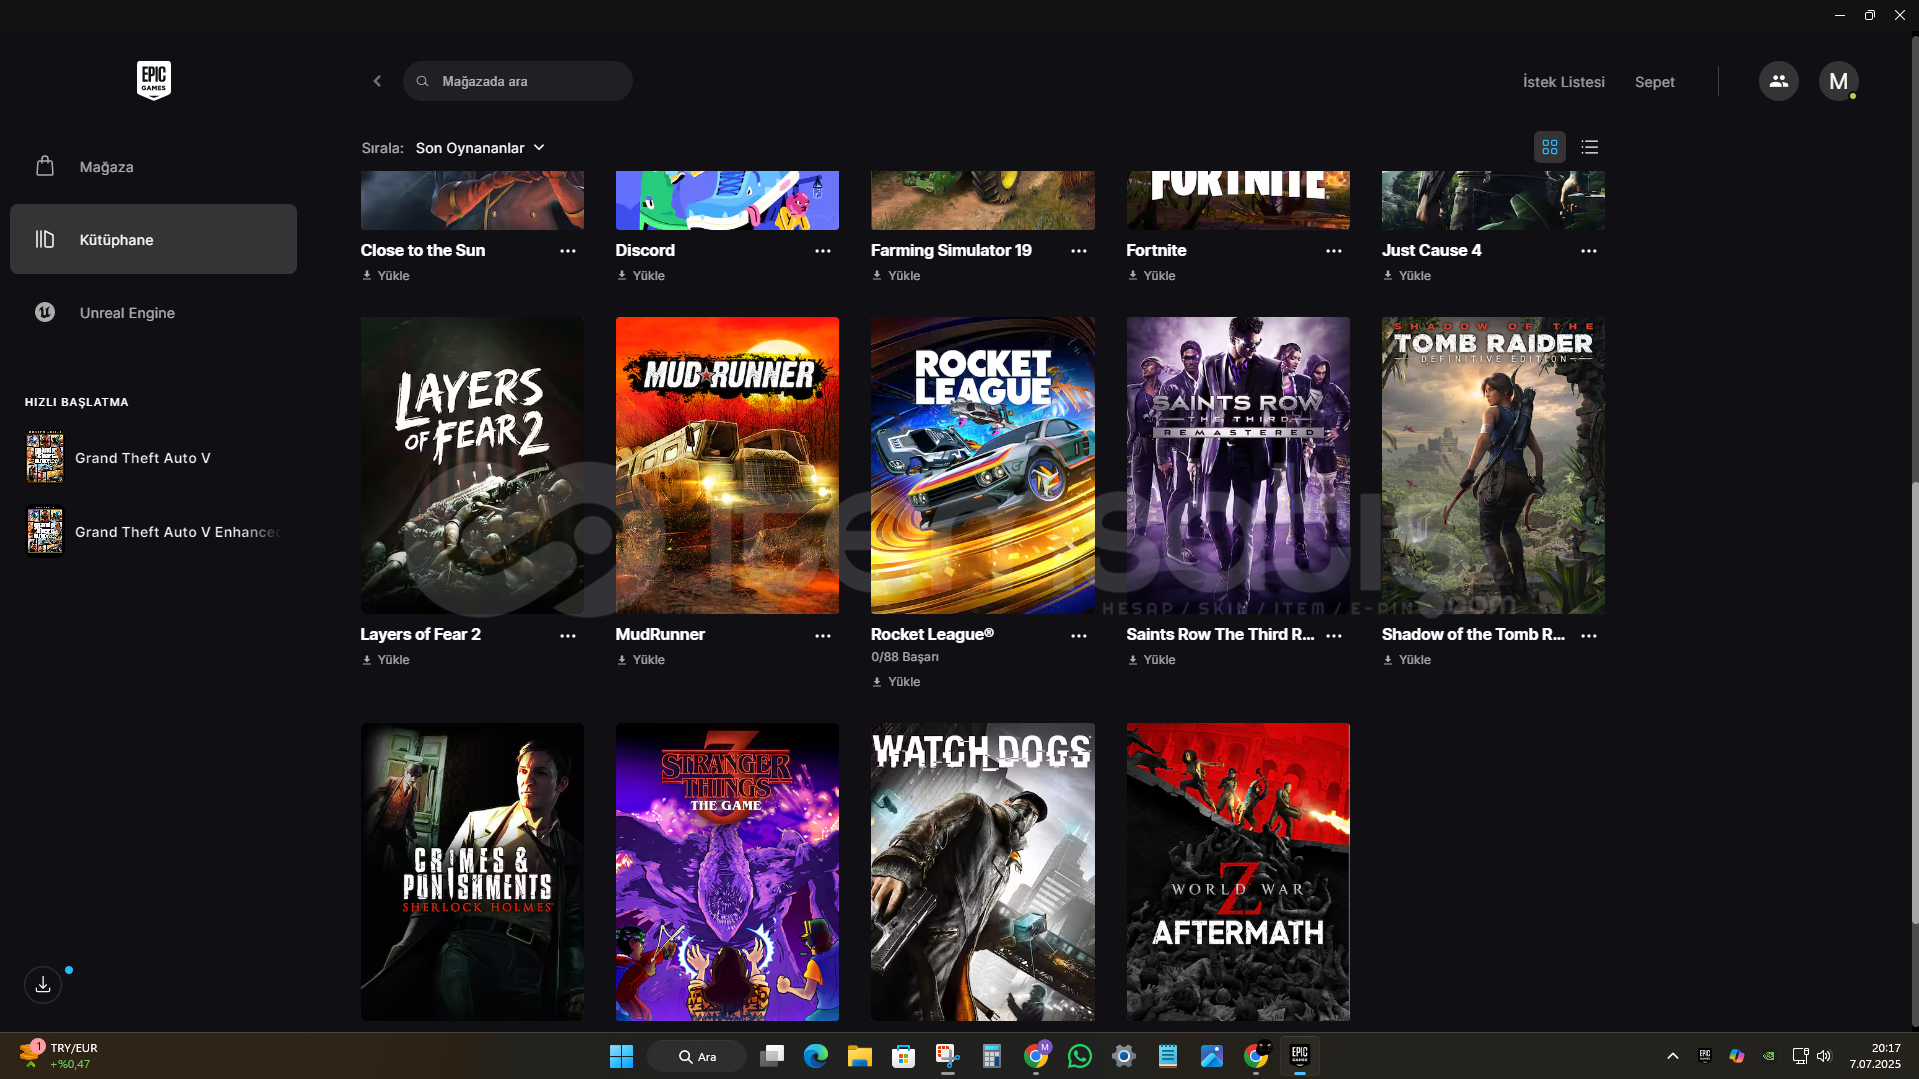Image resolution: width=1919 pixels, height=1079 pixels.
Task: Open Saints Row The Third options menu
Action: [x=1334, y=636]
